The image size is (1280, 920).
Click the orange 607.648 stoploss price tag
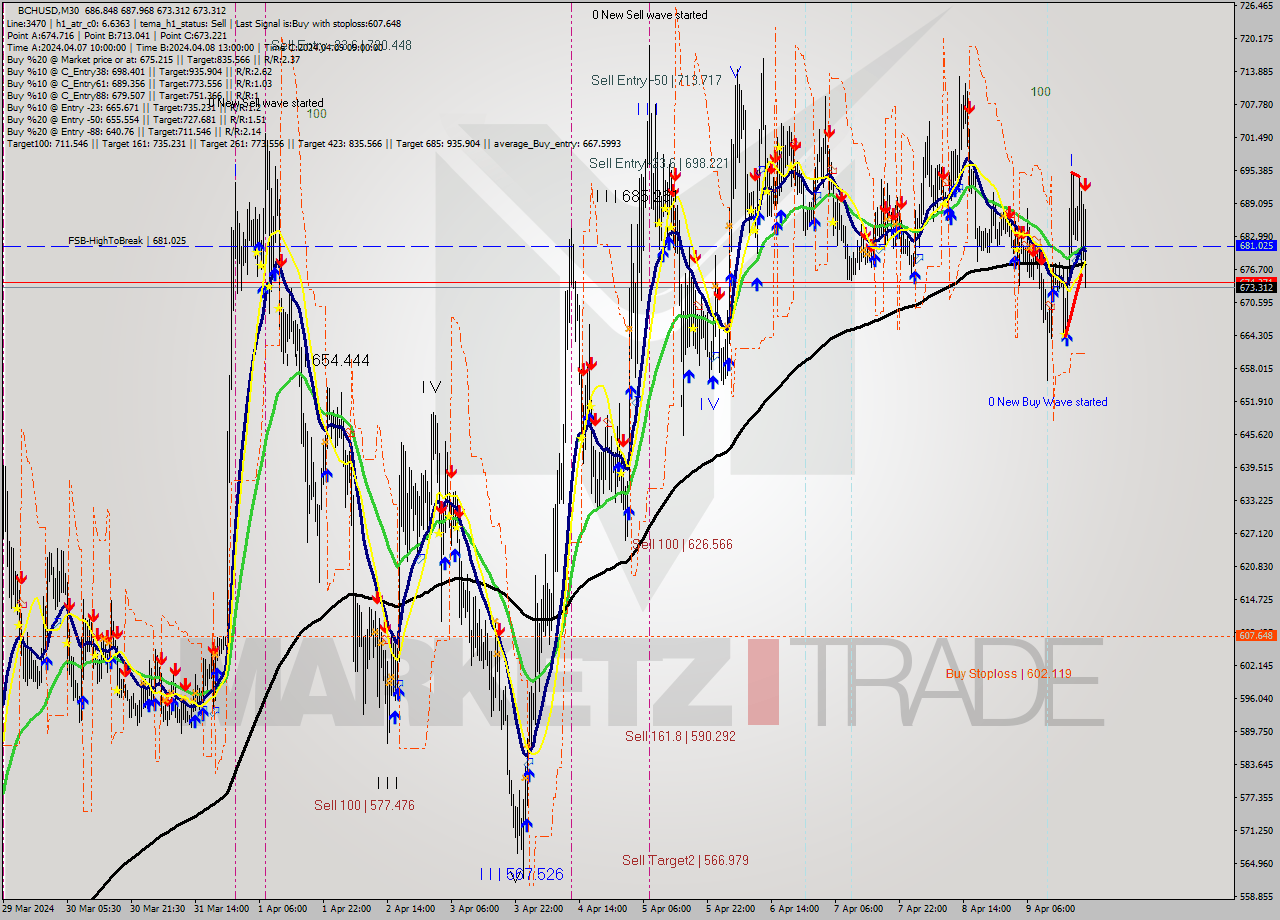(x=1256, y=635)
